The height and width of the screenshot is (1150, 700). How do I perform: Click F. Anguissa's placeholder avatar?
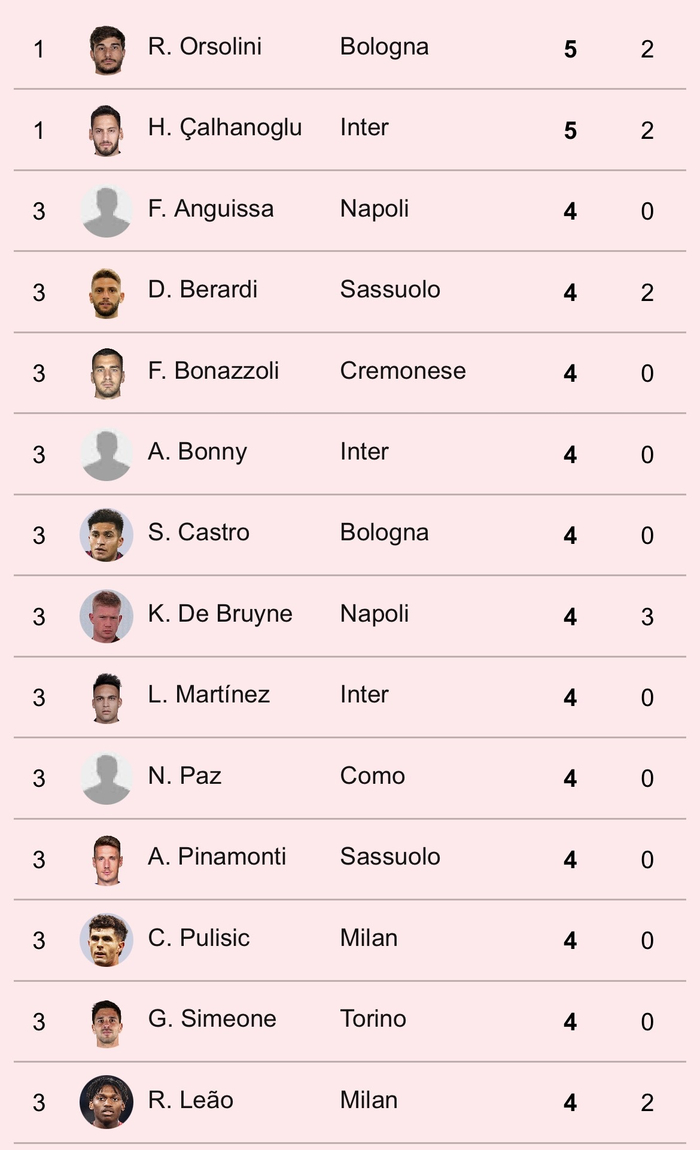[106, 211]
